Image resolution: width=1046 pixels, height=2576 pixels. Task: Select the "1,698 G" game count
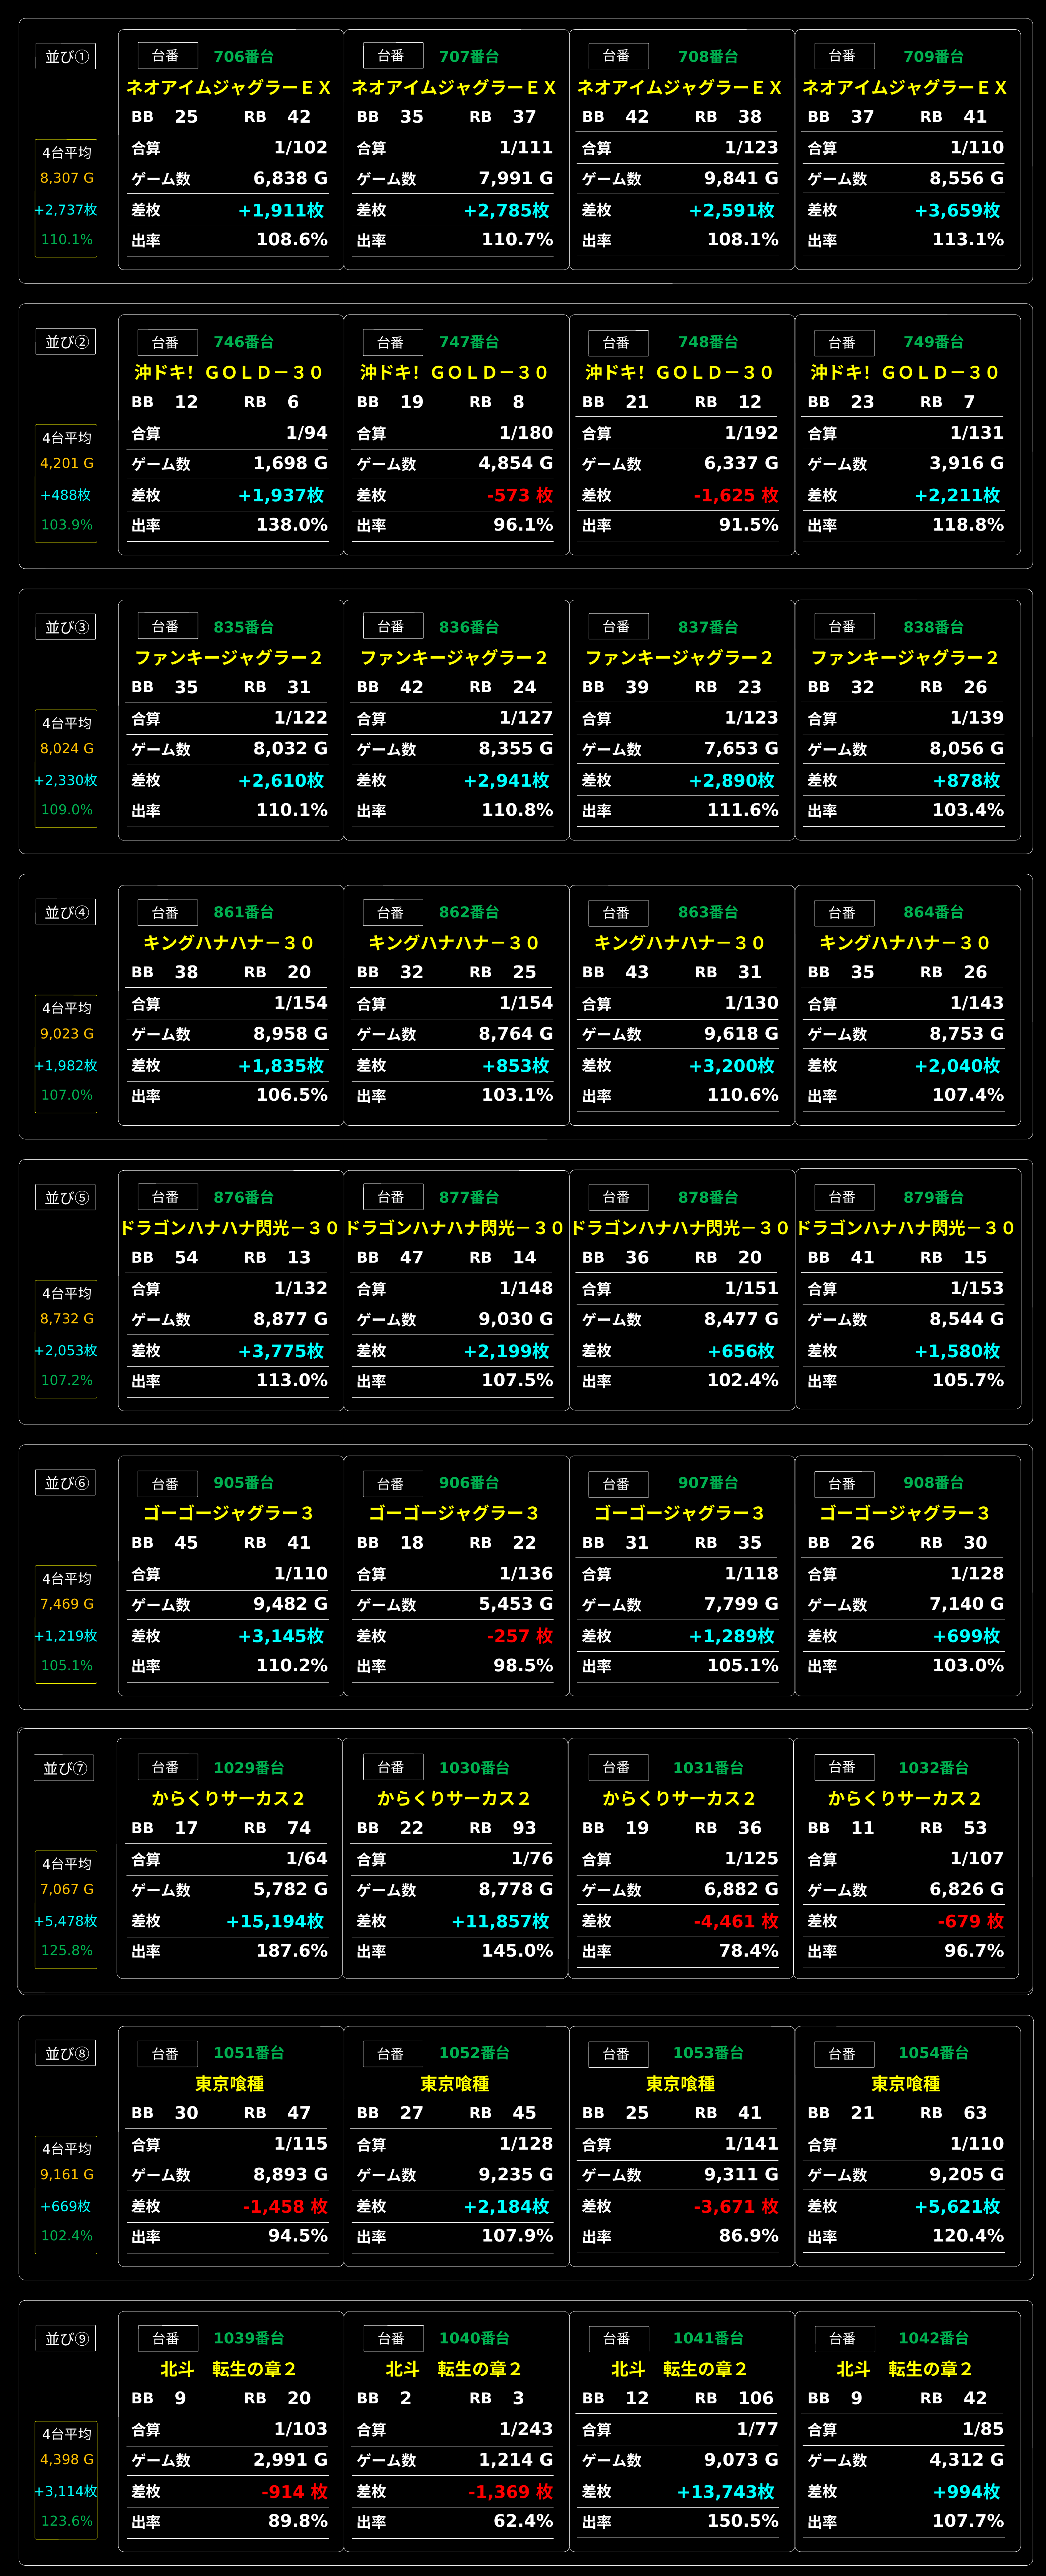(290, 463)
